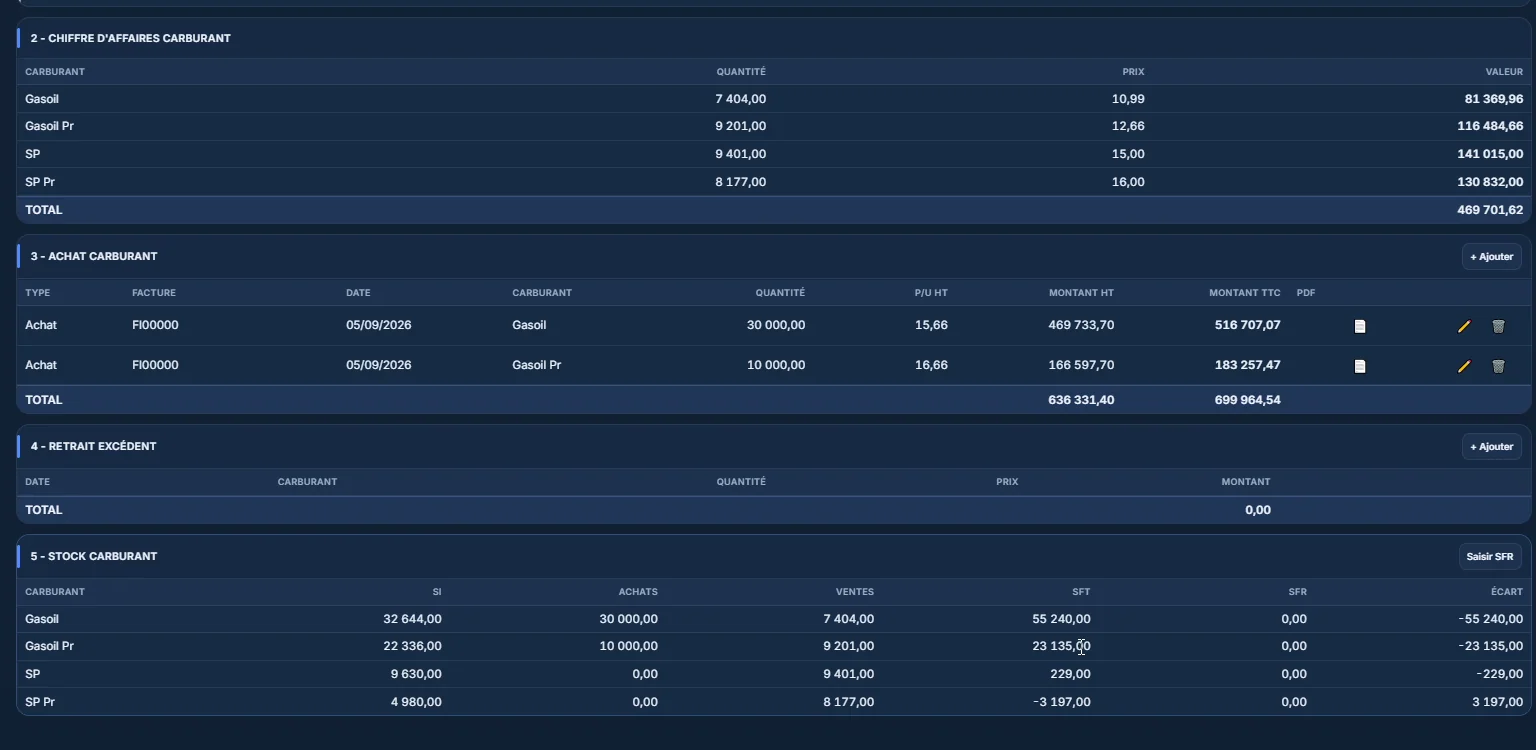Screen dimensions: 1536x750
Task: Click the SFT value for Gasoil Pr
Action: [x=1061, y=646]
